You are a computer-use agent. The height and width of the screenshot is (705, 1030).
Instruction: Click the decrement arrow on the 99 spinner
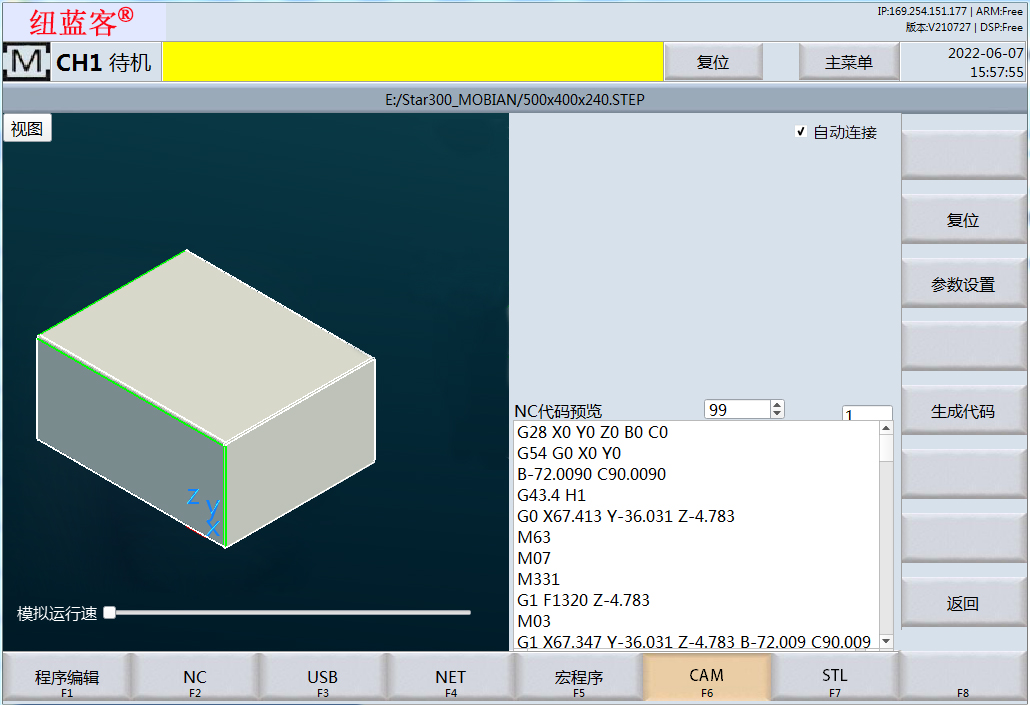click(777, 414)
